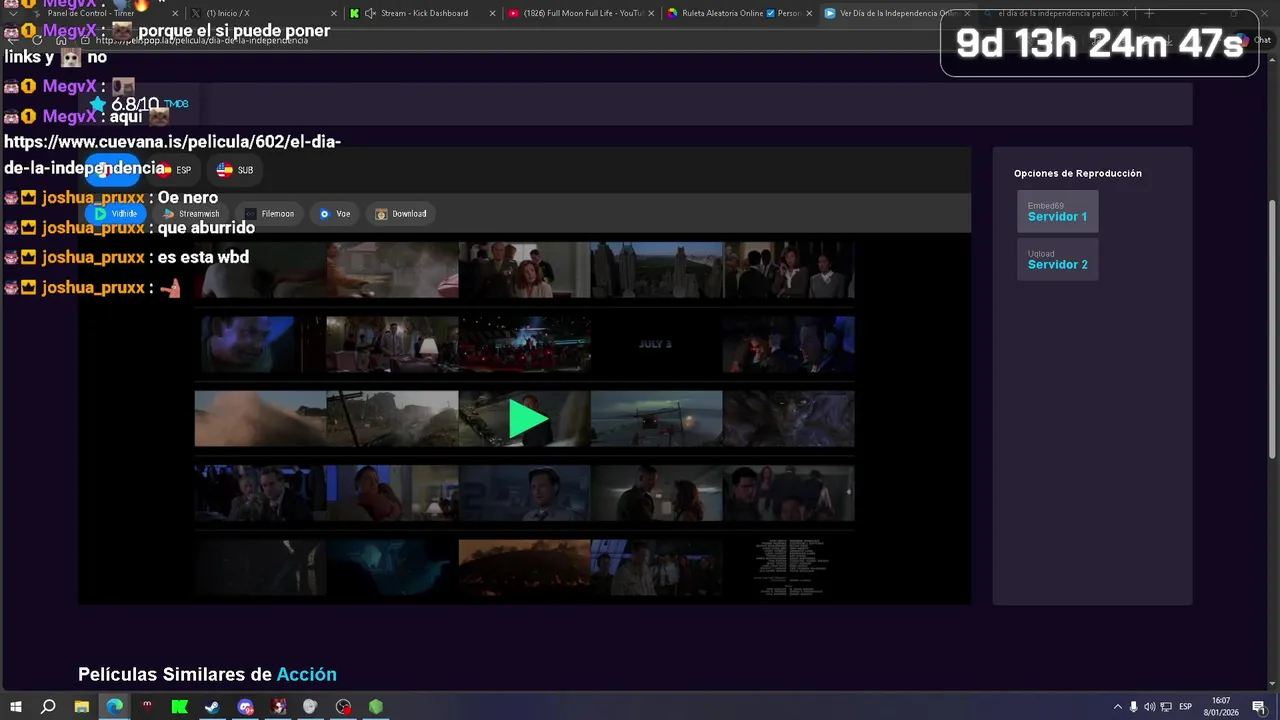The image size is (1280, 720).
Task: Click chat message "Oe nero"
Action: point(187,197)
